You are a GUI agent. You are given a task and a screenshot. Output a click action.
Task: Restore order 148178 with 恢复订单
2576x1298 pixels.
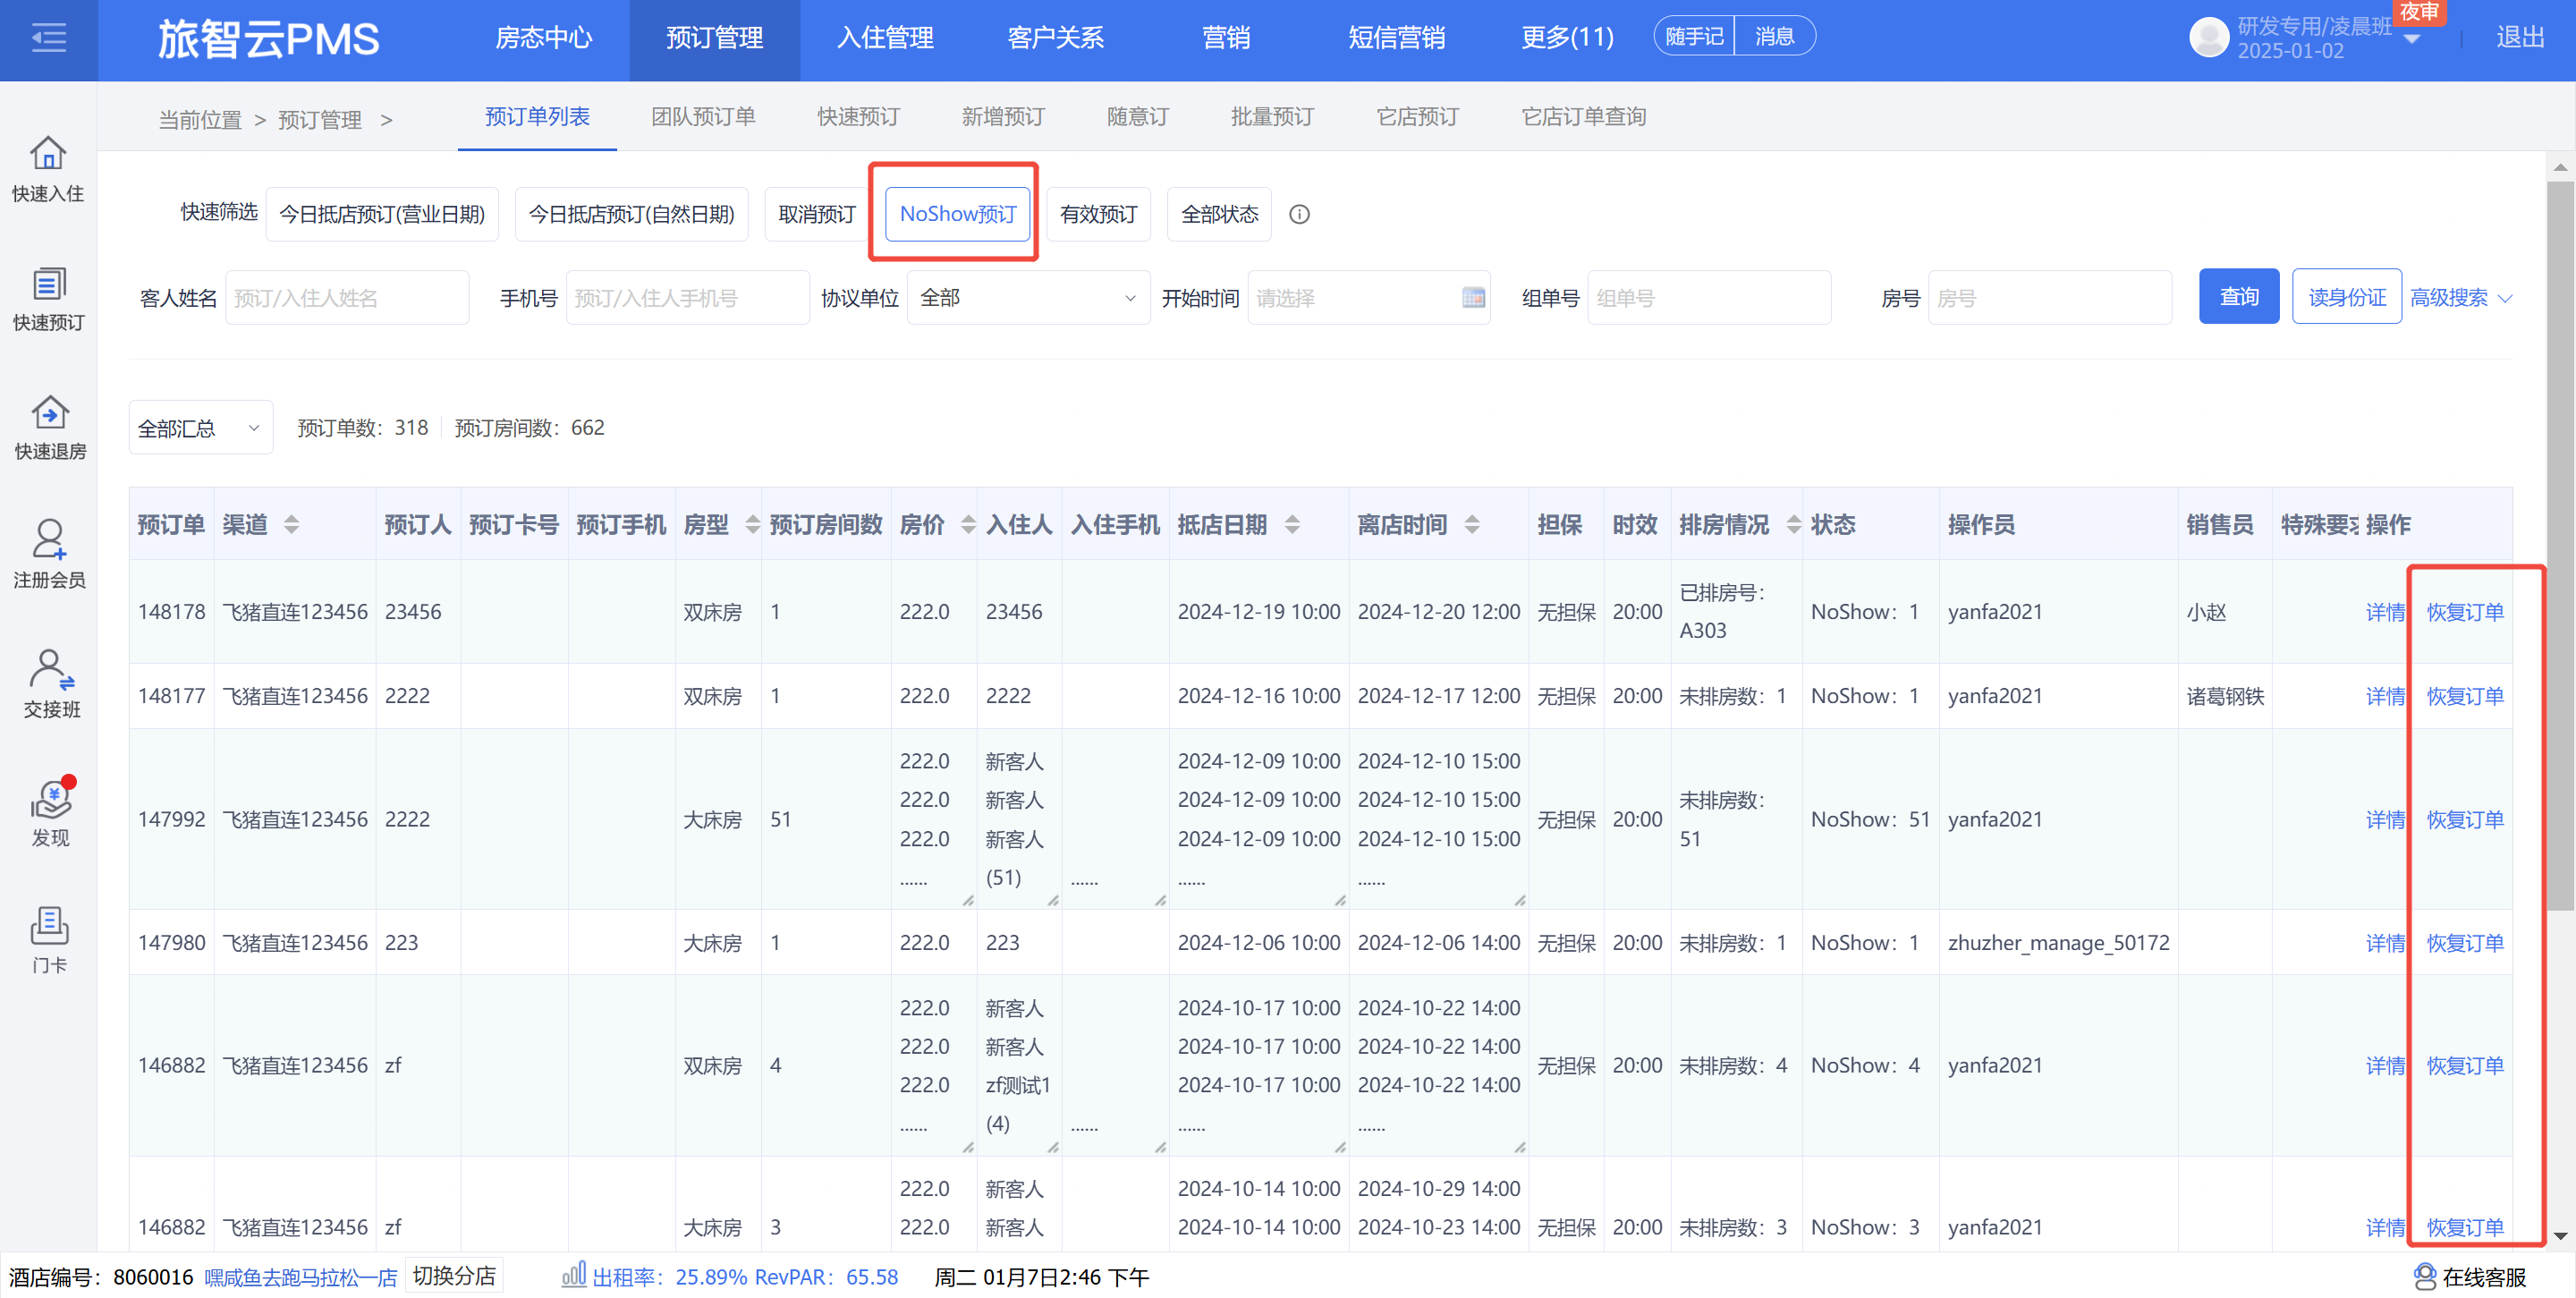[x=2465, y=612]
